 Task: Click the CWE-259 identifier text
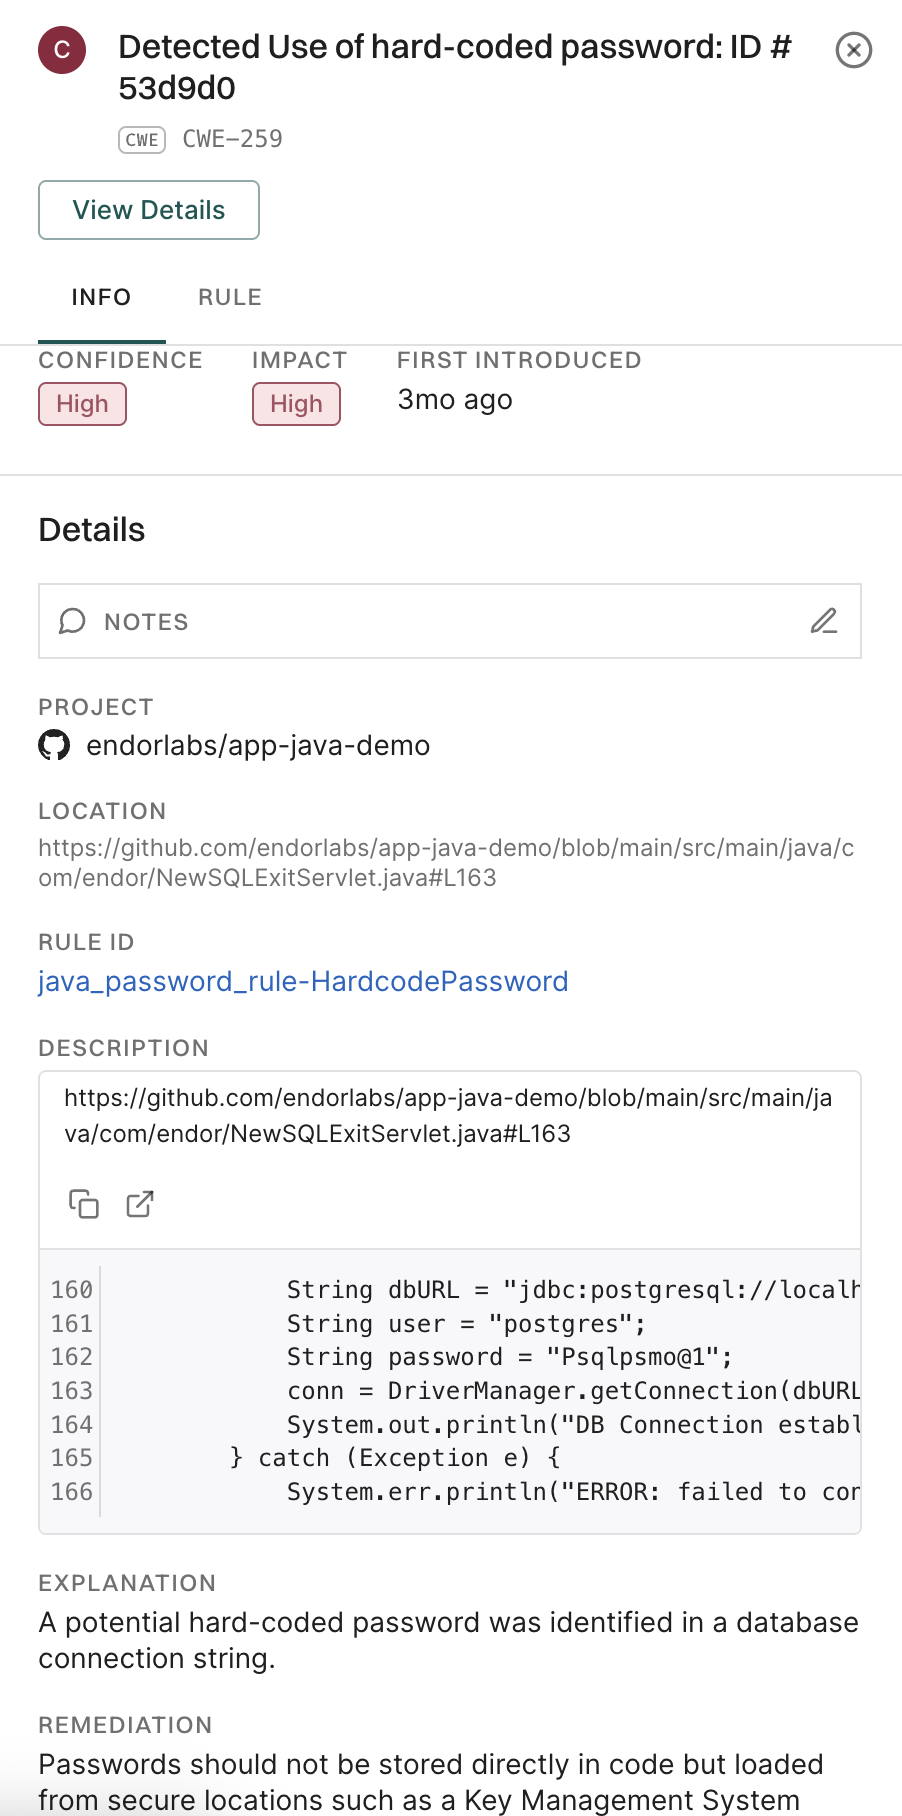pos(232,139)
